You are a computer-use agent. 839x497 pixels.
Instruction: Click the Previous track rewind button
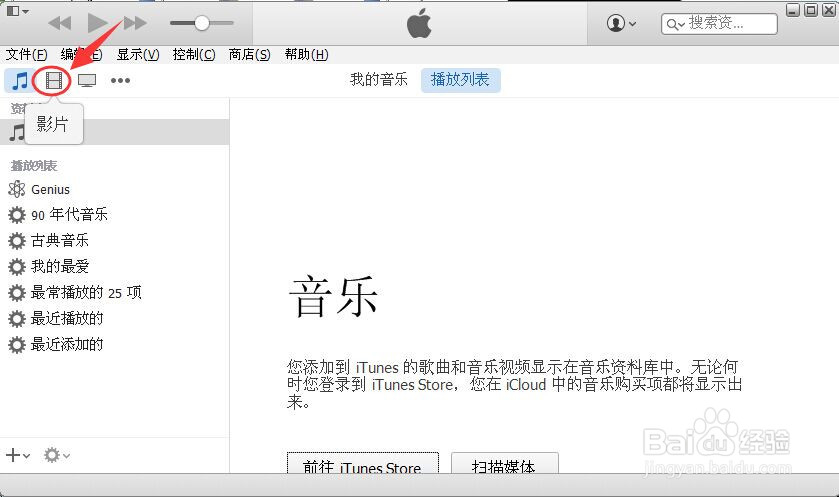pyautogui.click(x=59, y=23)
